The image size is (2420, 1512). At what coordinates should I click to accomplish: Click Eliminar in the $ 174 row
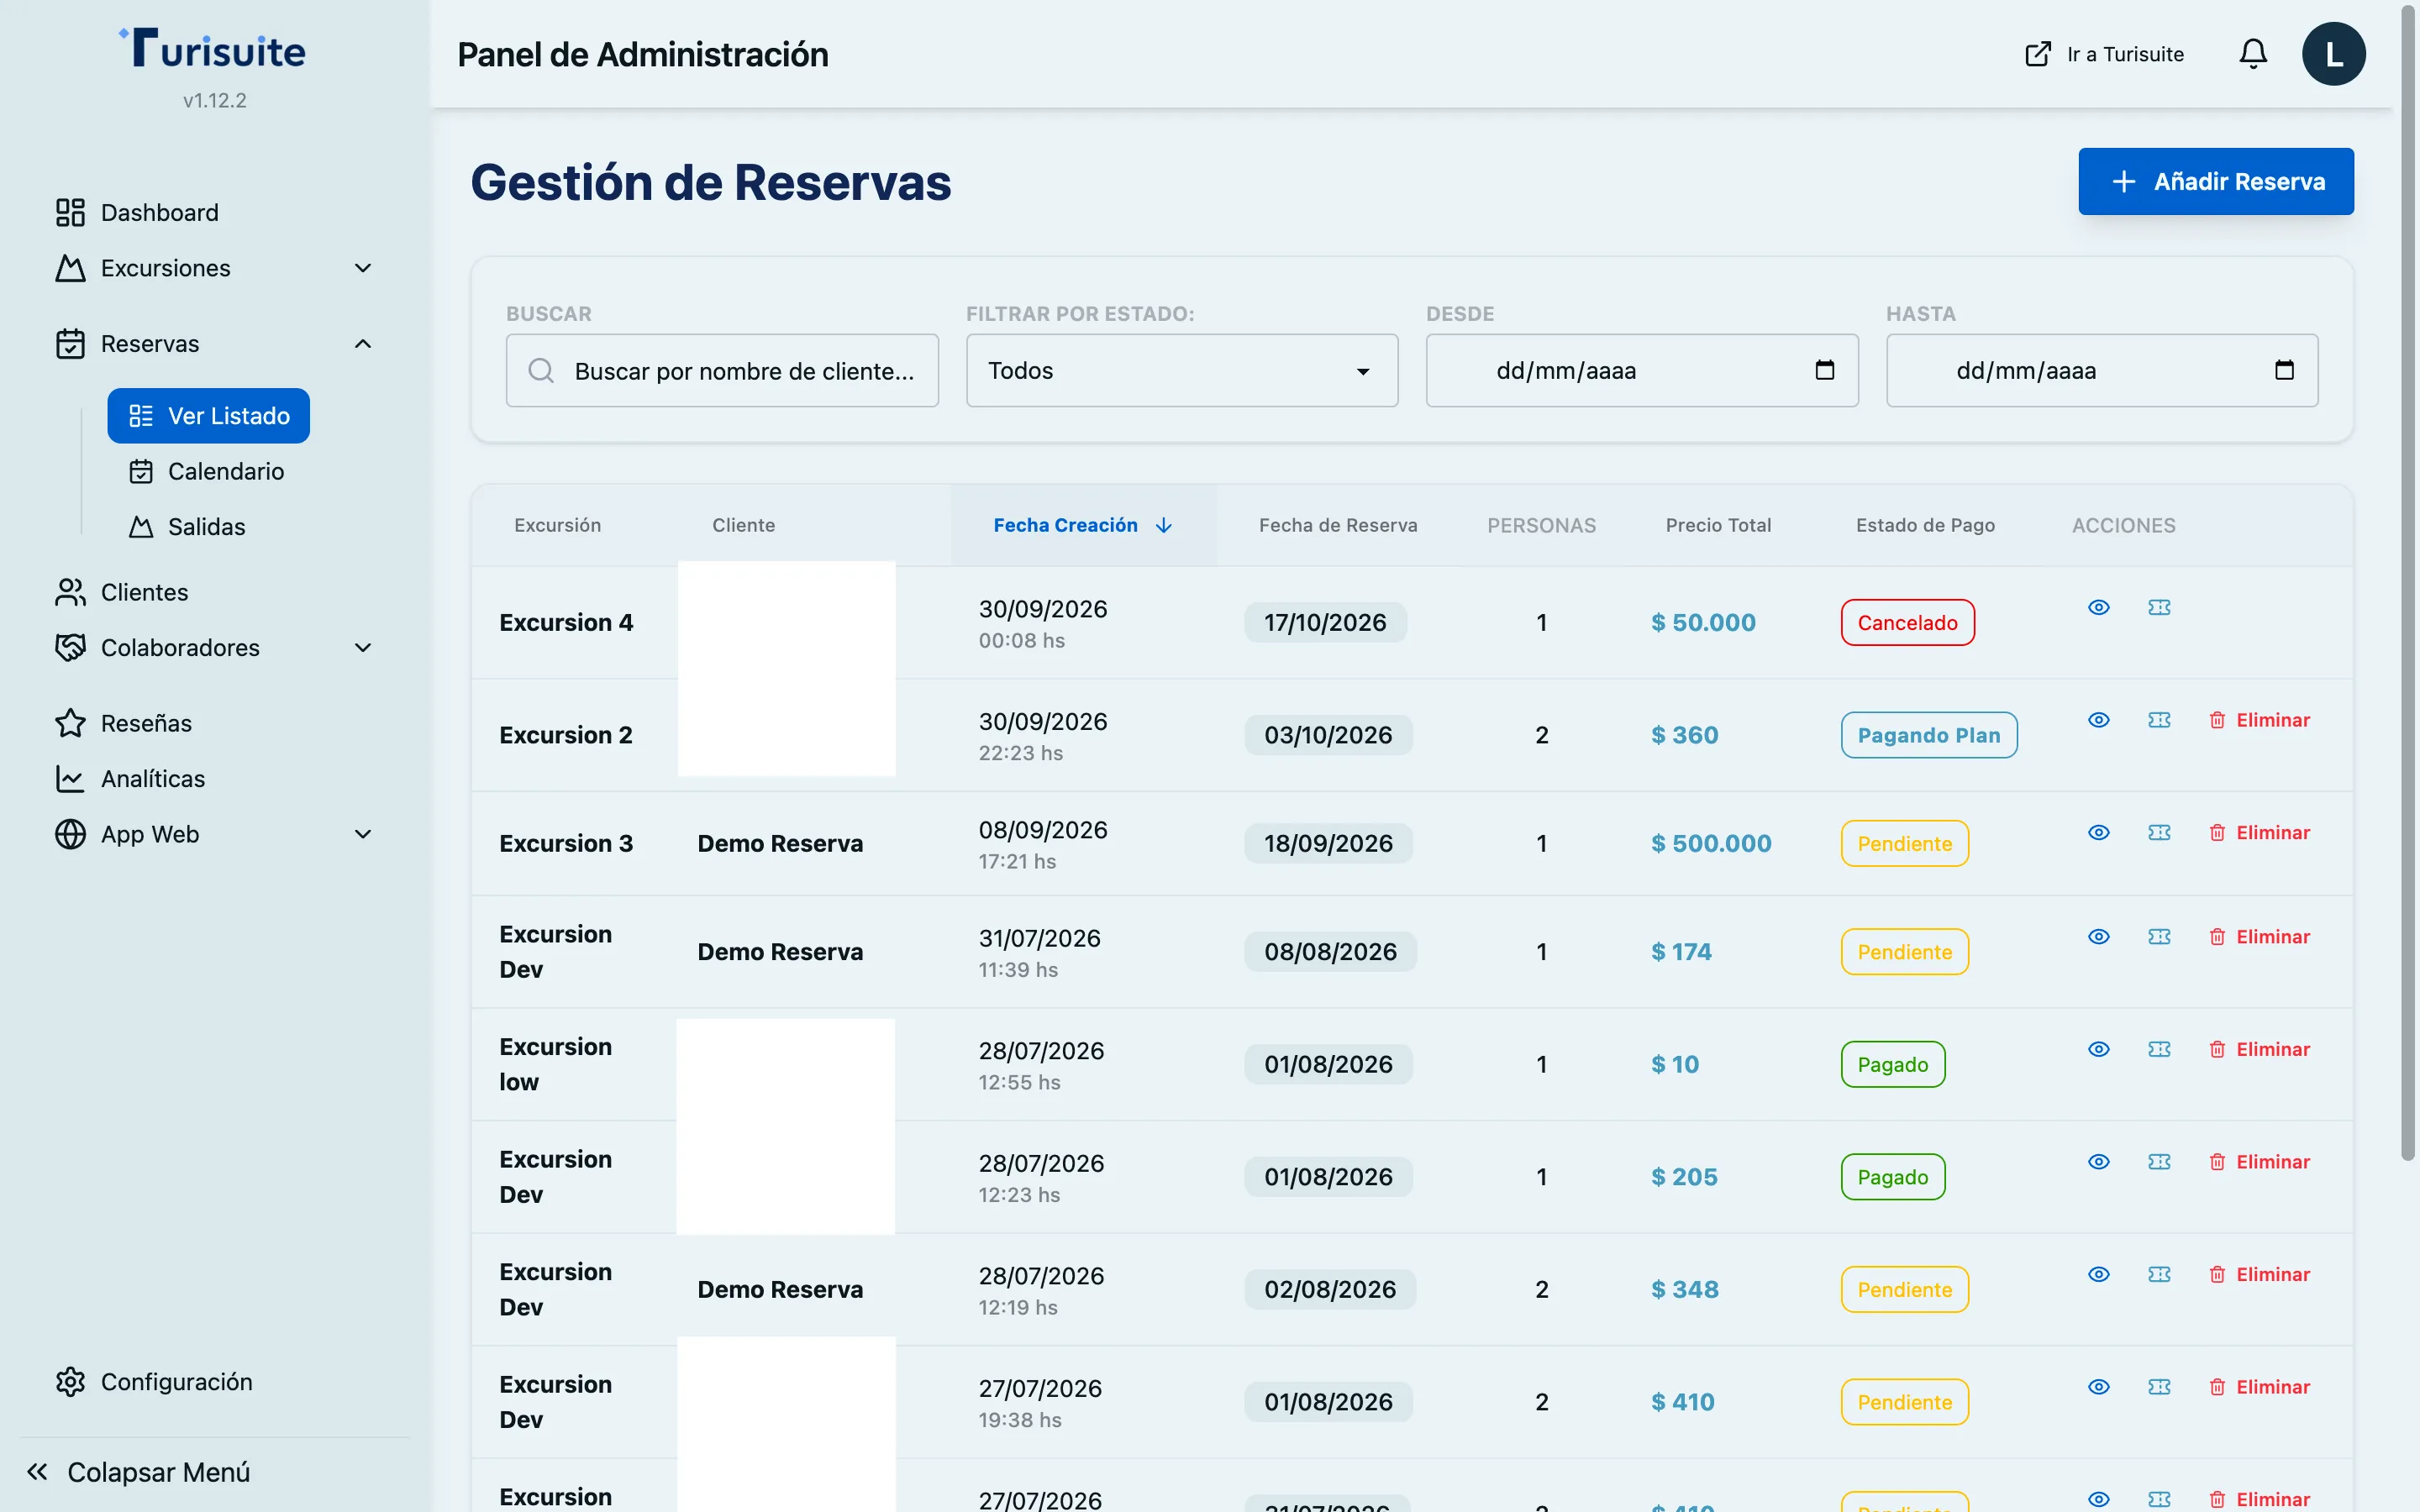pyautogui.click(x=2259, y=936)
